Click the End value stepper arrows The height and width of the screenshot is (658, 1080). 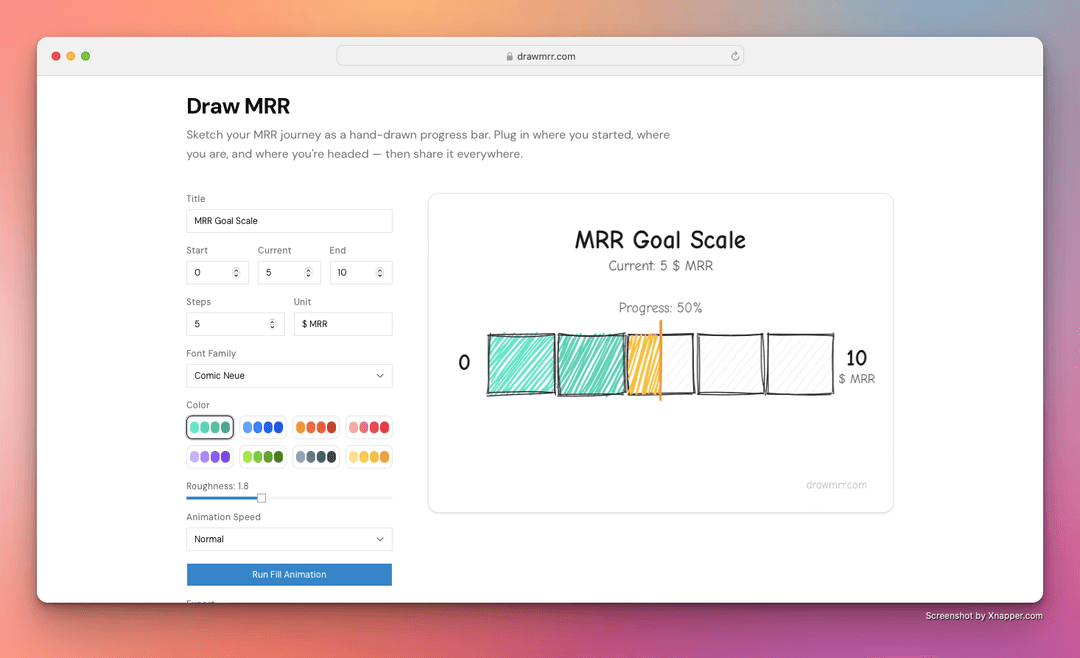coord(380,272)
